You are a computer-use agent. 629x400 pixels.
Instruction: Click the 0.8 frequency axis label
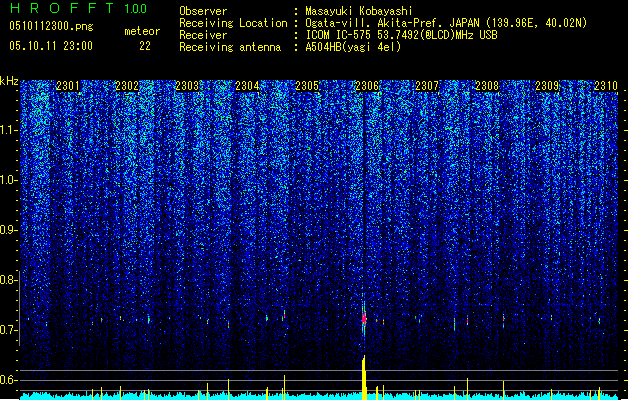tap(8, 280)
